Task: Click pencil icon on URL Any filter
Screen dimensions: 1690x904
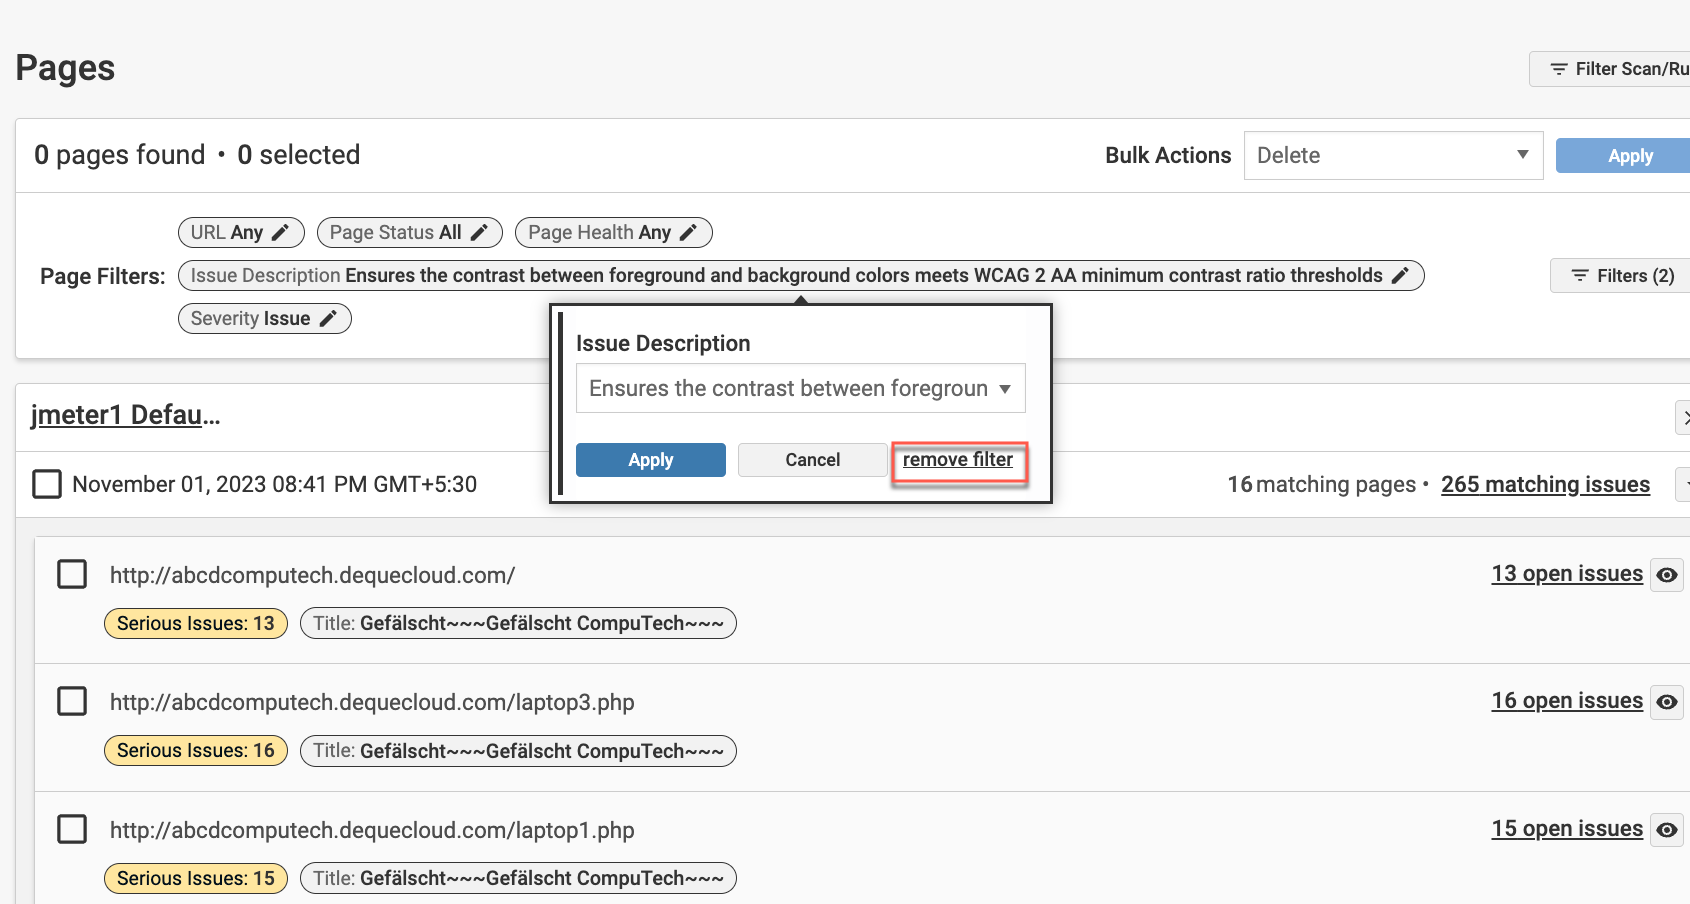Action: tap(281, 233)
